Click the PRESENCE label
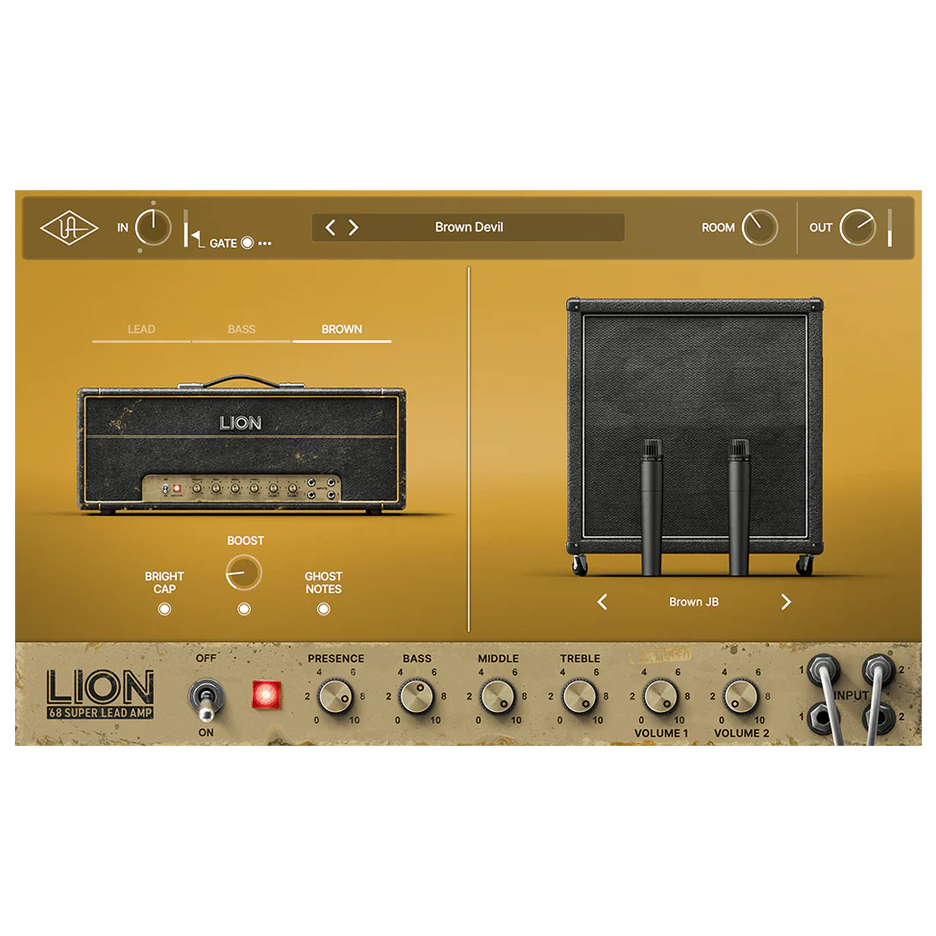936x936 pixels. (x=335, y=658)
